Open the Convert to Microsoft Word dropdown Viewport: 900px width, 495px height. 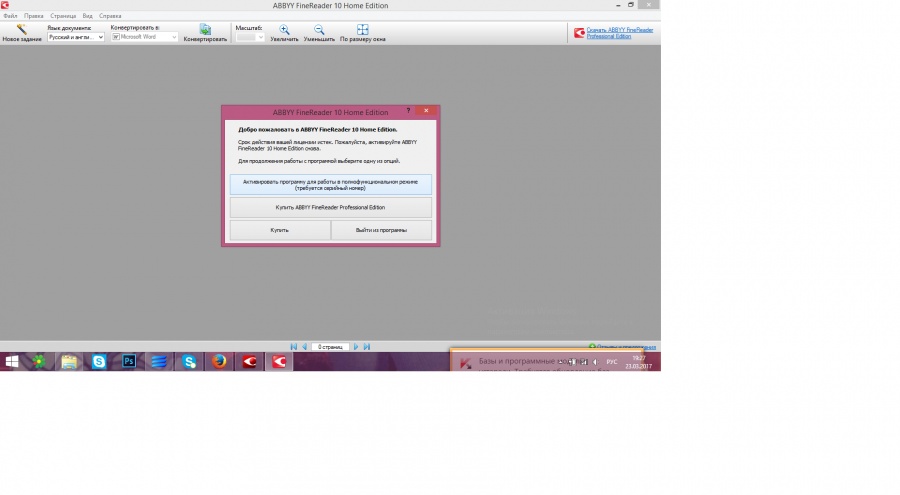coord(144,37)
